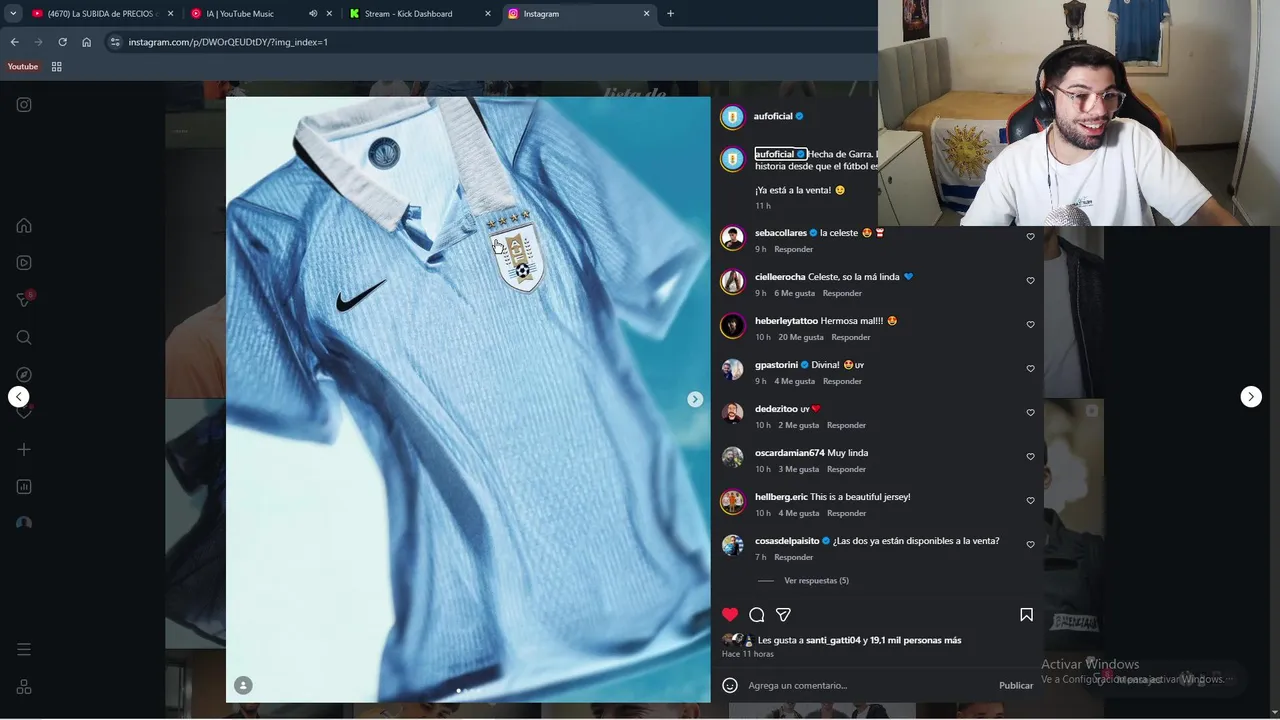Open emoji picker in comment box
The image size is (1280, 720).
(x=730, y=685)
